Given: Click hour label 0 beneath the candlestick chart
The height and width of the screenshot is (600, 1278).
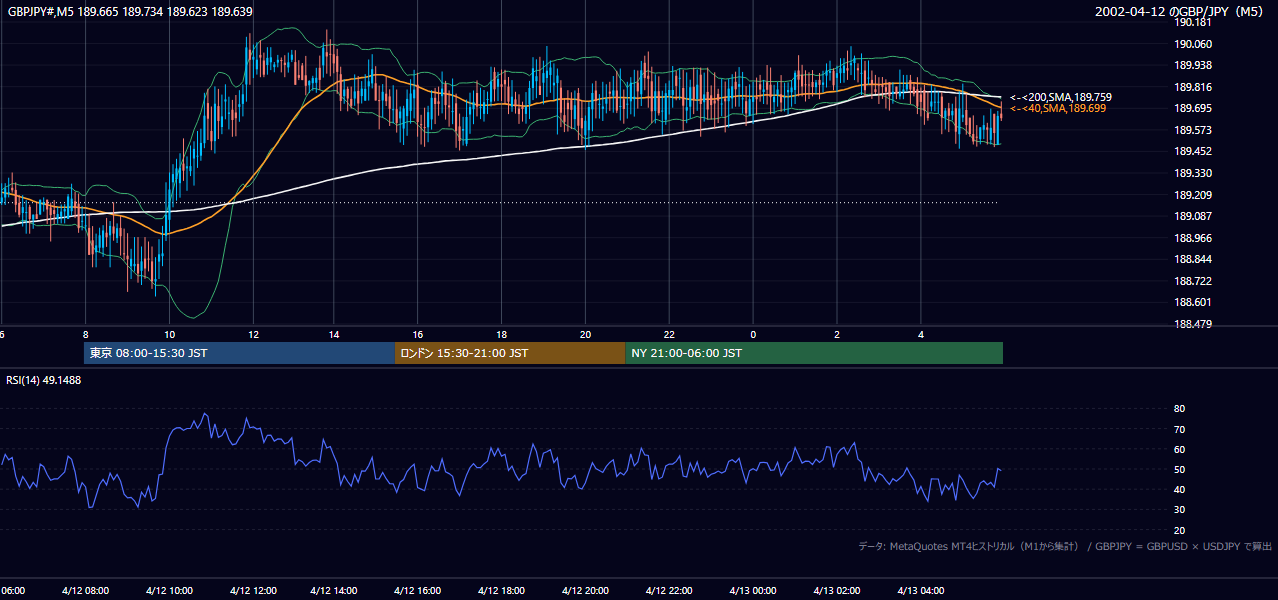Looking at the screenshot, I should [x=753, y=334].
